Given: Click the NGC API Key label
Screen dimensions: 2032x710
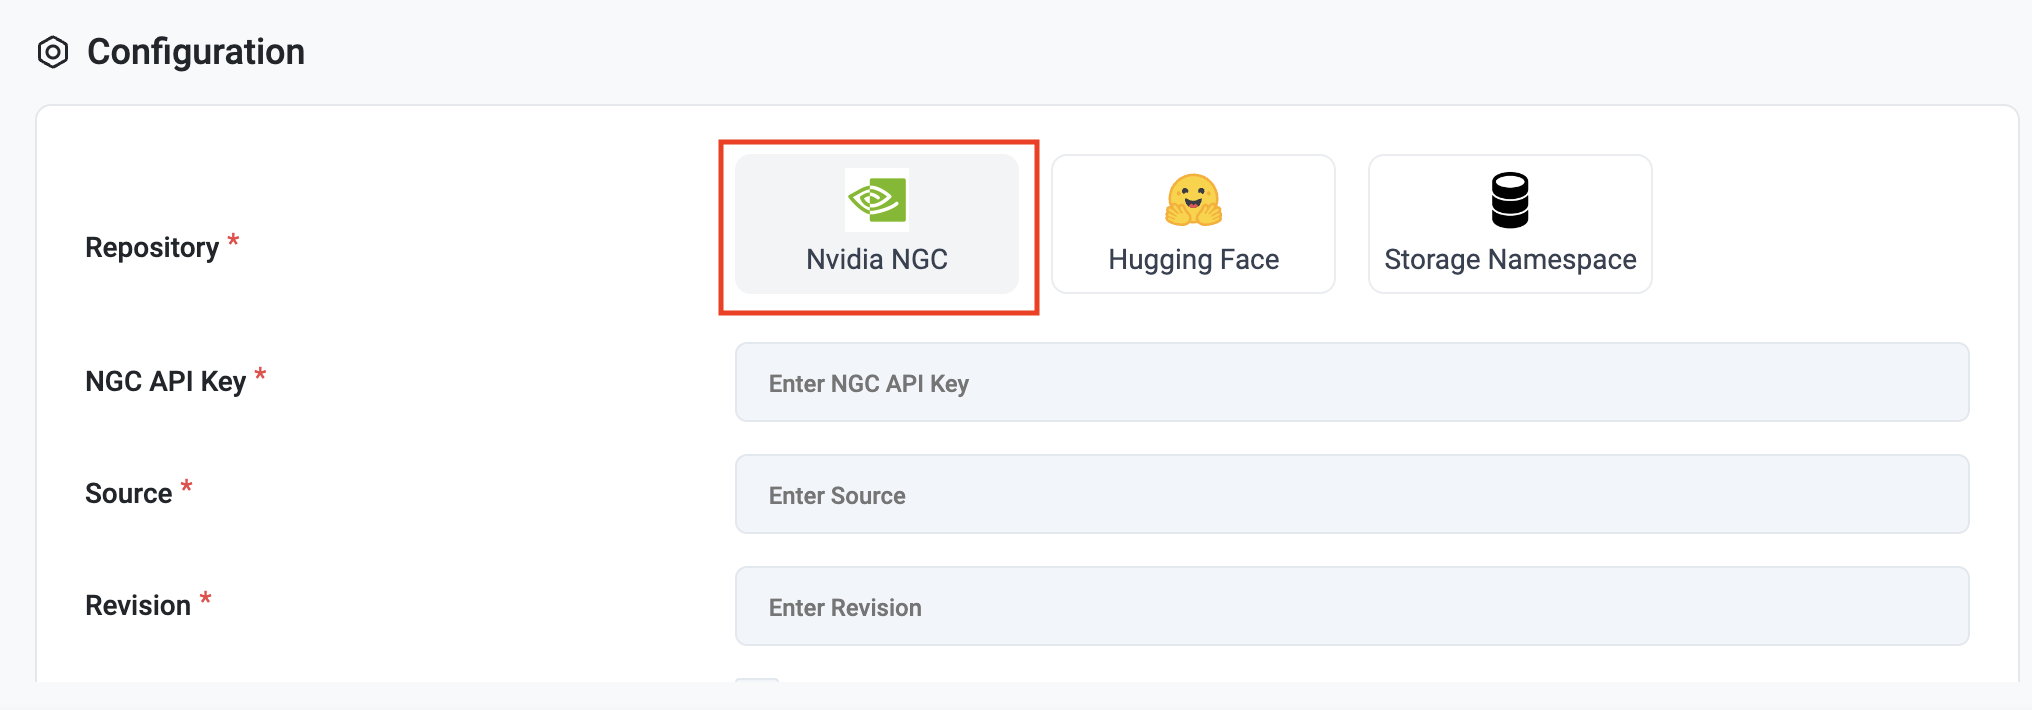Looking at the screenshot, I should (165, 382).
